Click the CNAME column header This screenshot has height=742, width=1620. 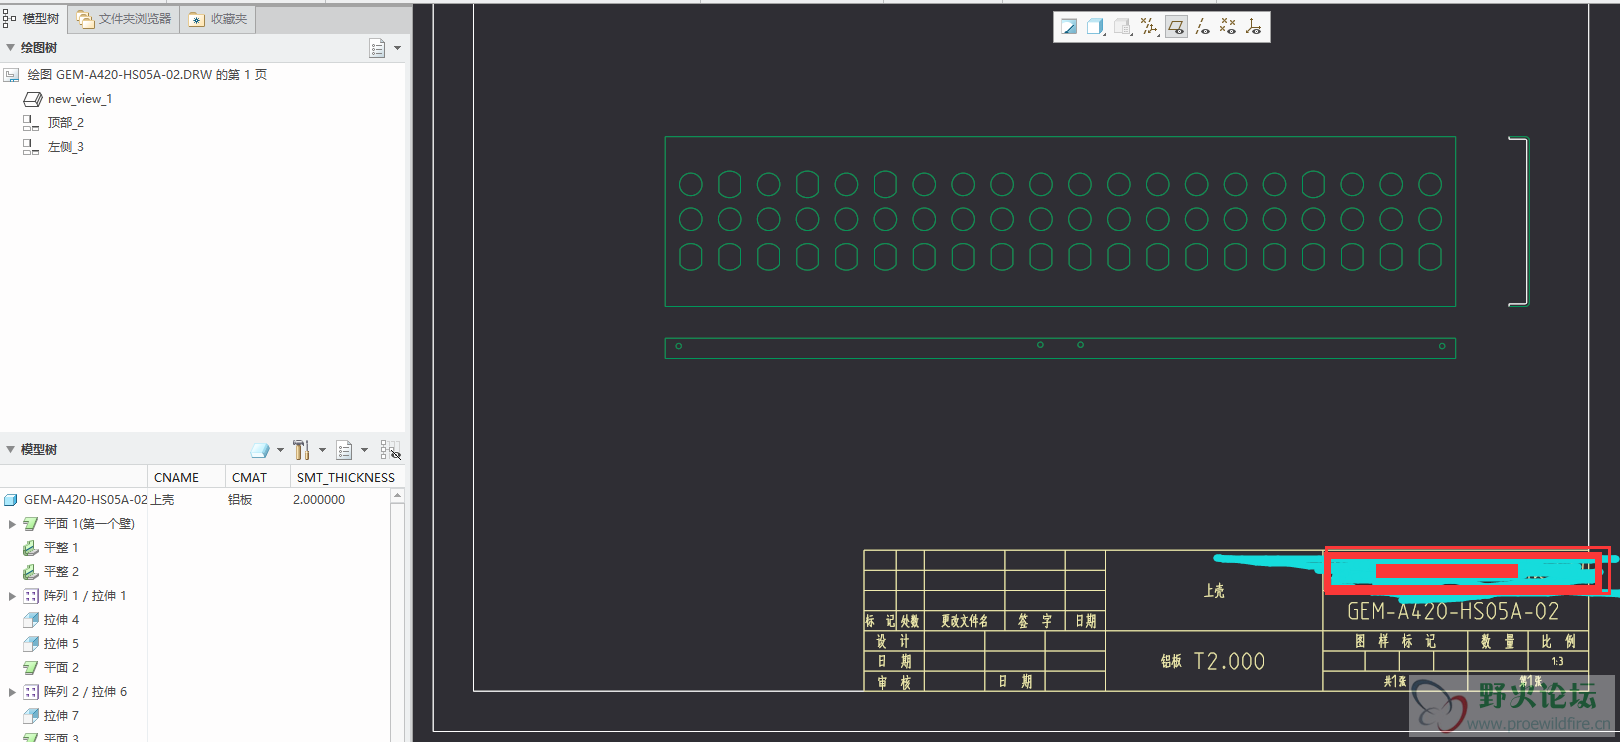click(186, 477)
